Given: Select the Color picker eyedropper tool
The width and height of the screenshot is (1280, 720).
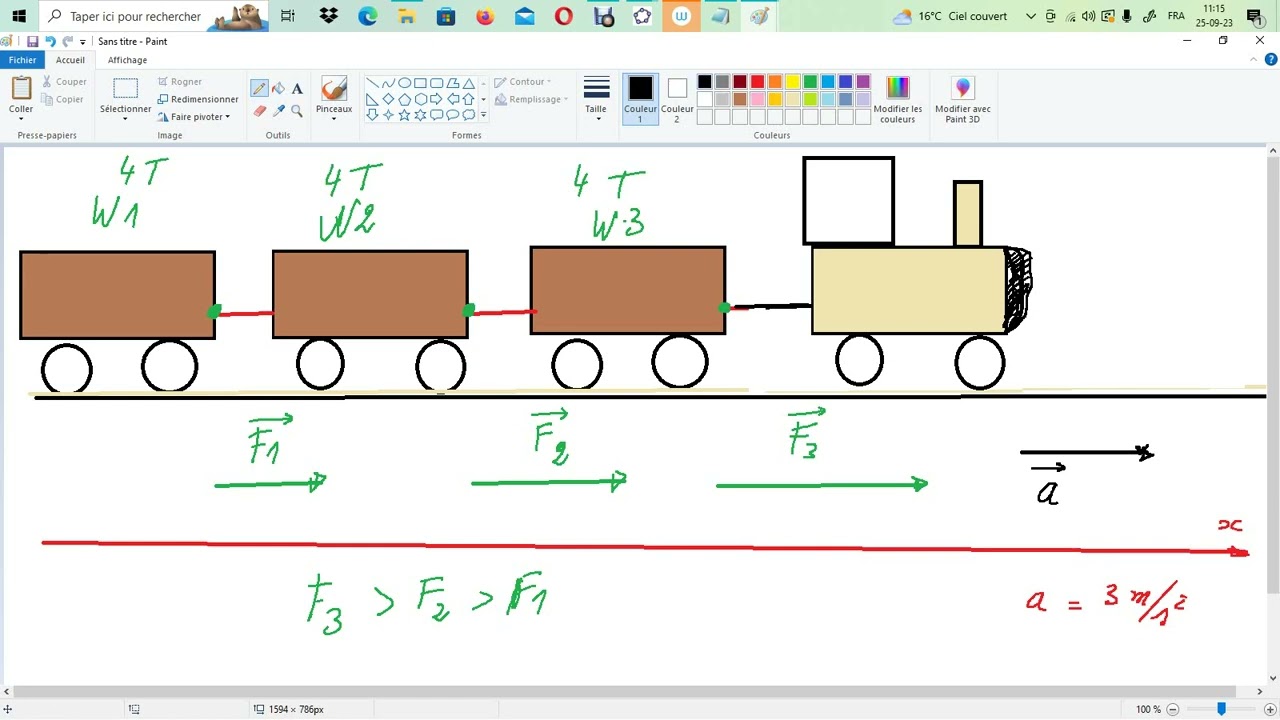Looking at the screenshot, I should [278, 111].
